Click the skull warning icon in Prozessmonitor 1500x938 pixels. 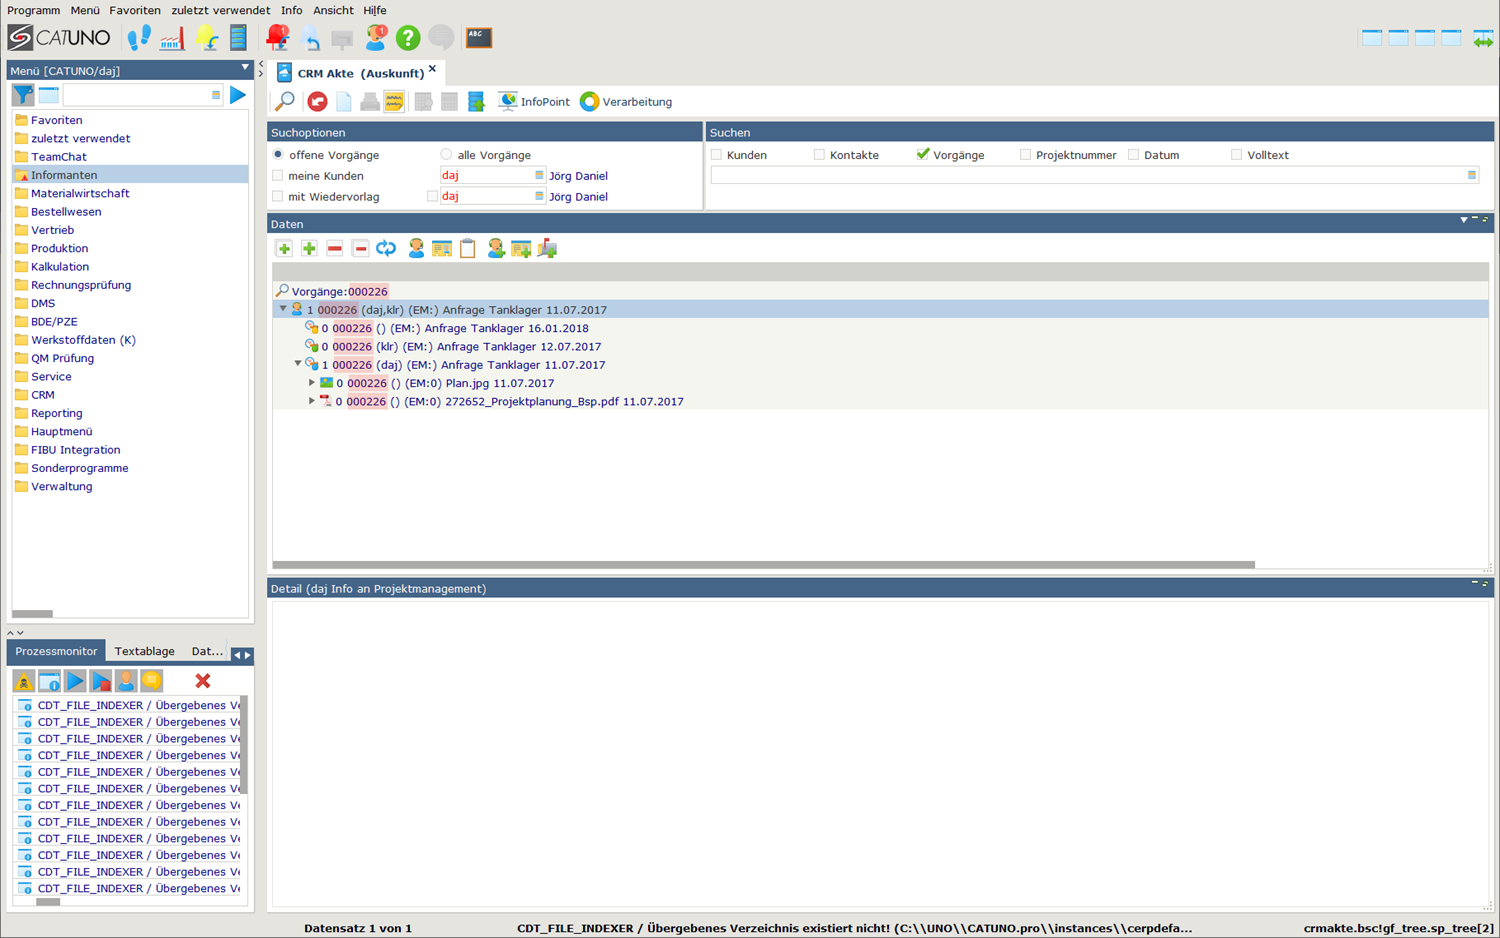23,681
